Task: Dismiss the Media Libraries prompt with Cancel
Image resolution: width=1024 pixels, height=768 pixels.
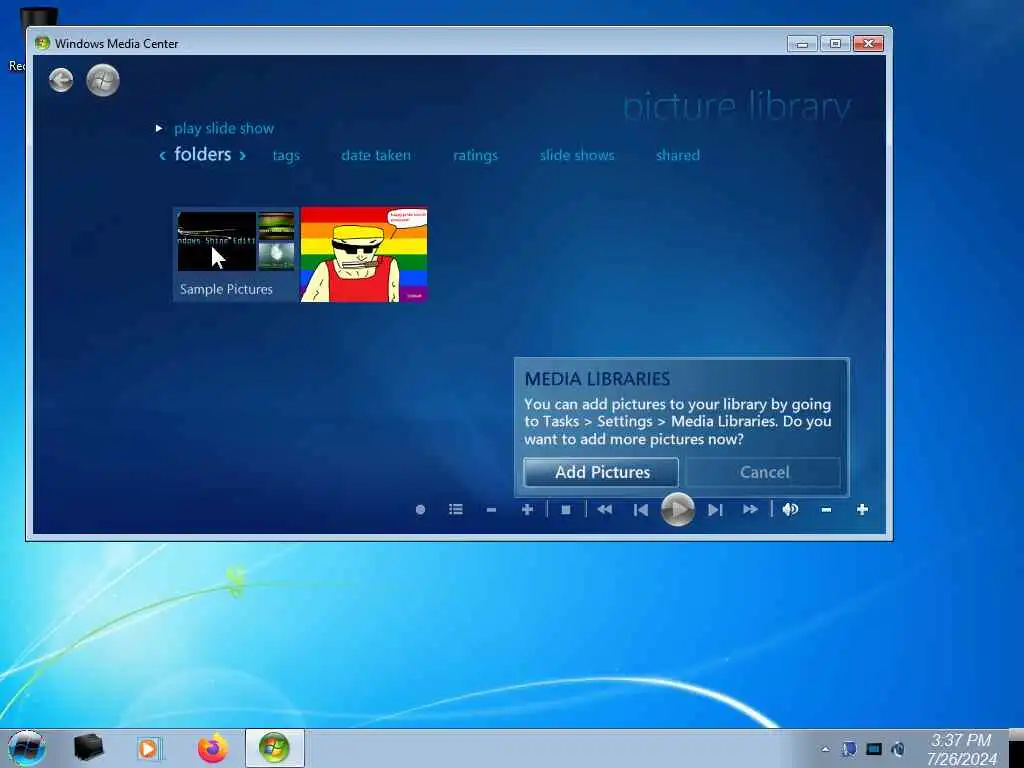Action: point(763,472)
